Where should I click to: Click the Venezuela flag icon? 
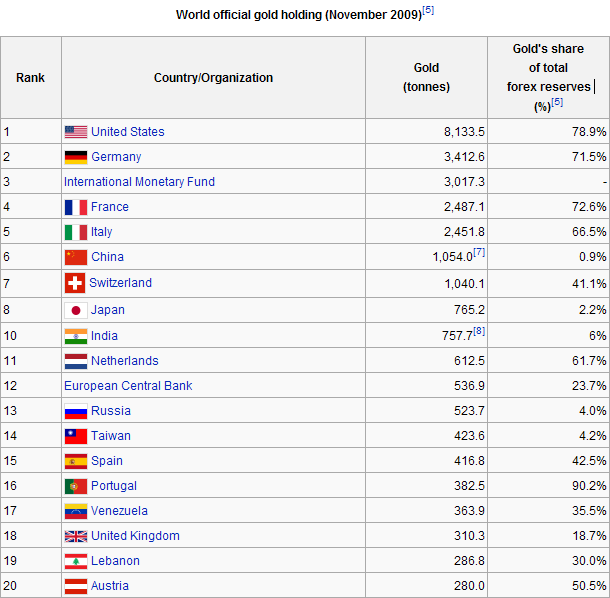point(76,511)
